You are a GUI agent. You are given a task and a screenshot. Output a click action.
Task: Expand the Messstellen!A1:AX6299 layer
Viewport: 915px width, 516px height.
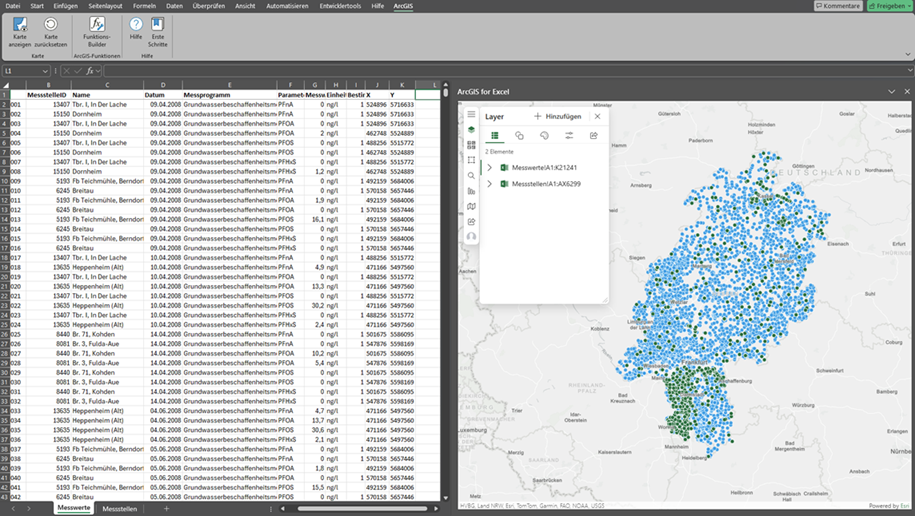point(490,184)
